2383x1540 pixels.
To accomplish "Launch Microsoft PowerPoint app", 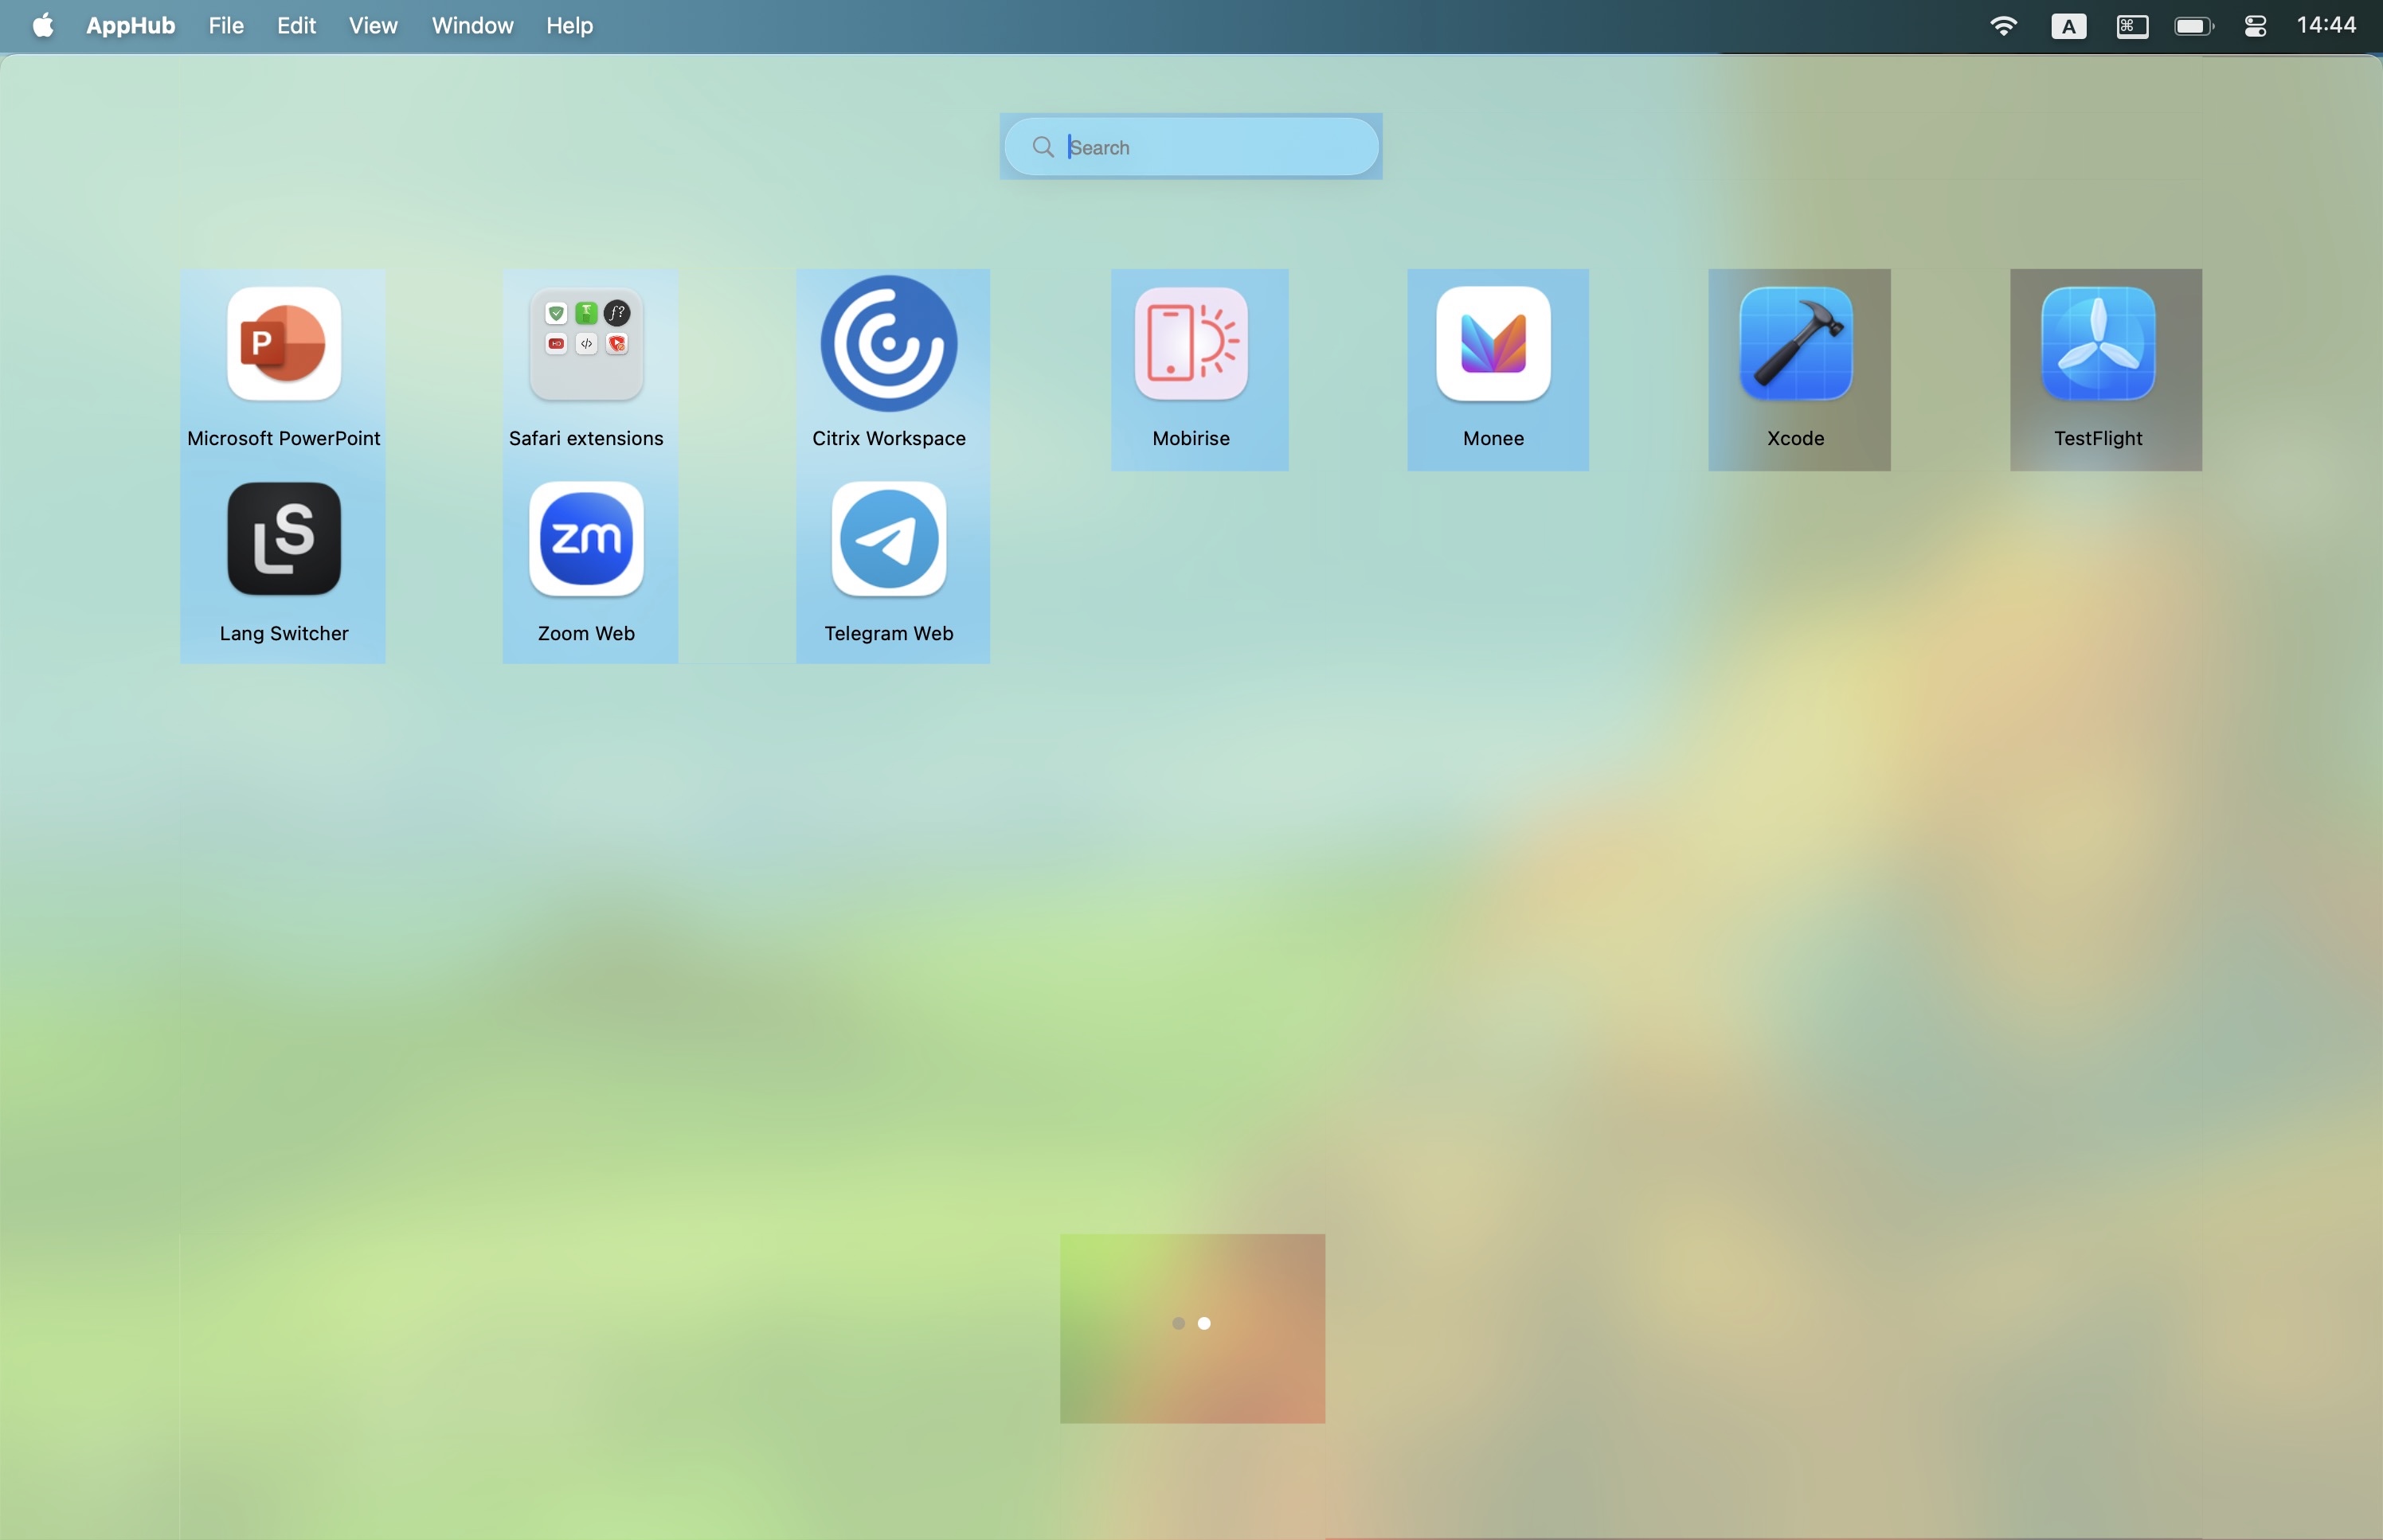I will point(284,344).
